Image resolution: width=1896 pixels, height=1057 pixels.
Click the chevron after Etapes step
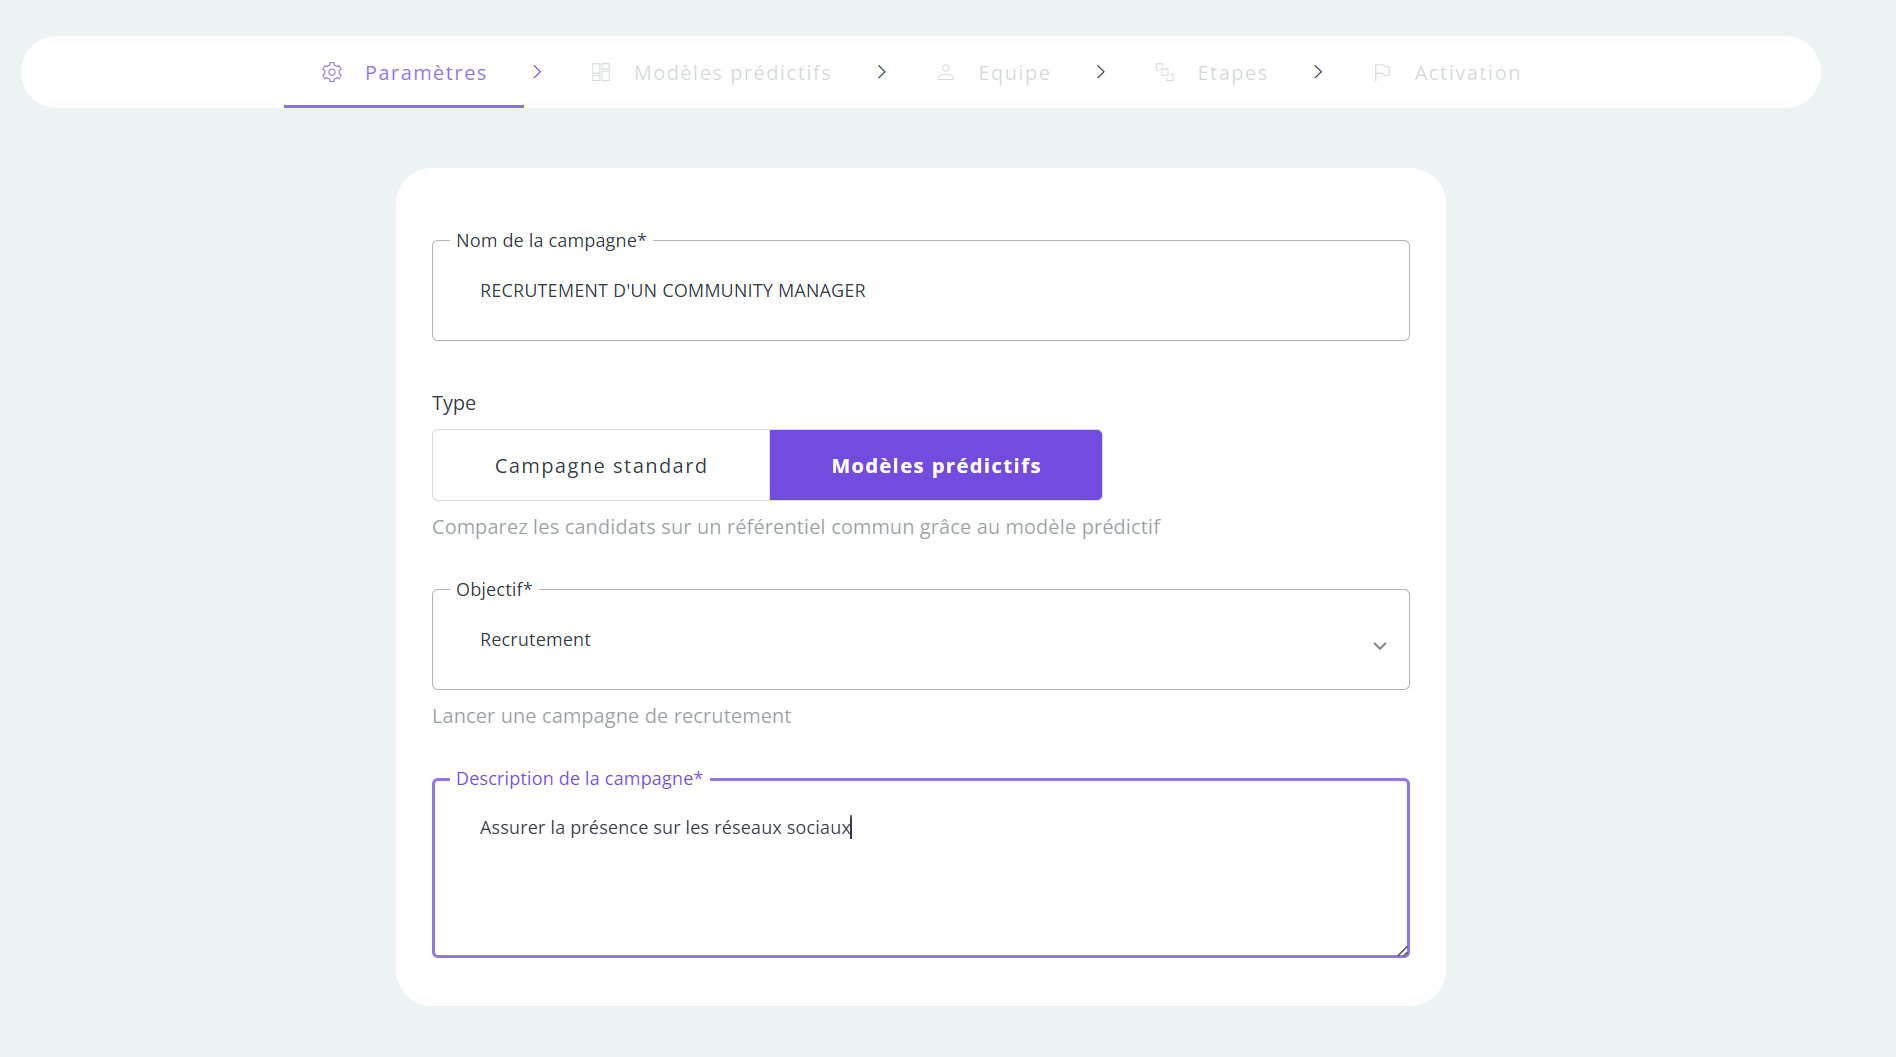(1318, 72)
